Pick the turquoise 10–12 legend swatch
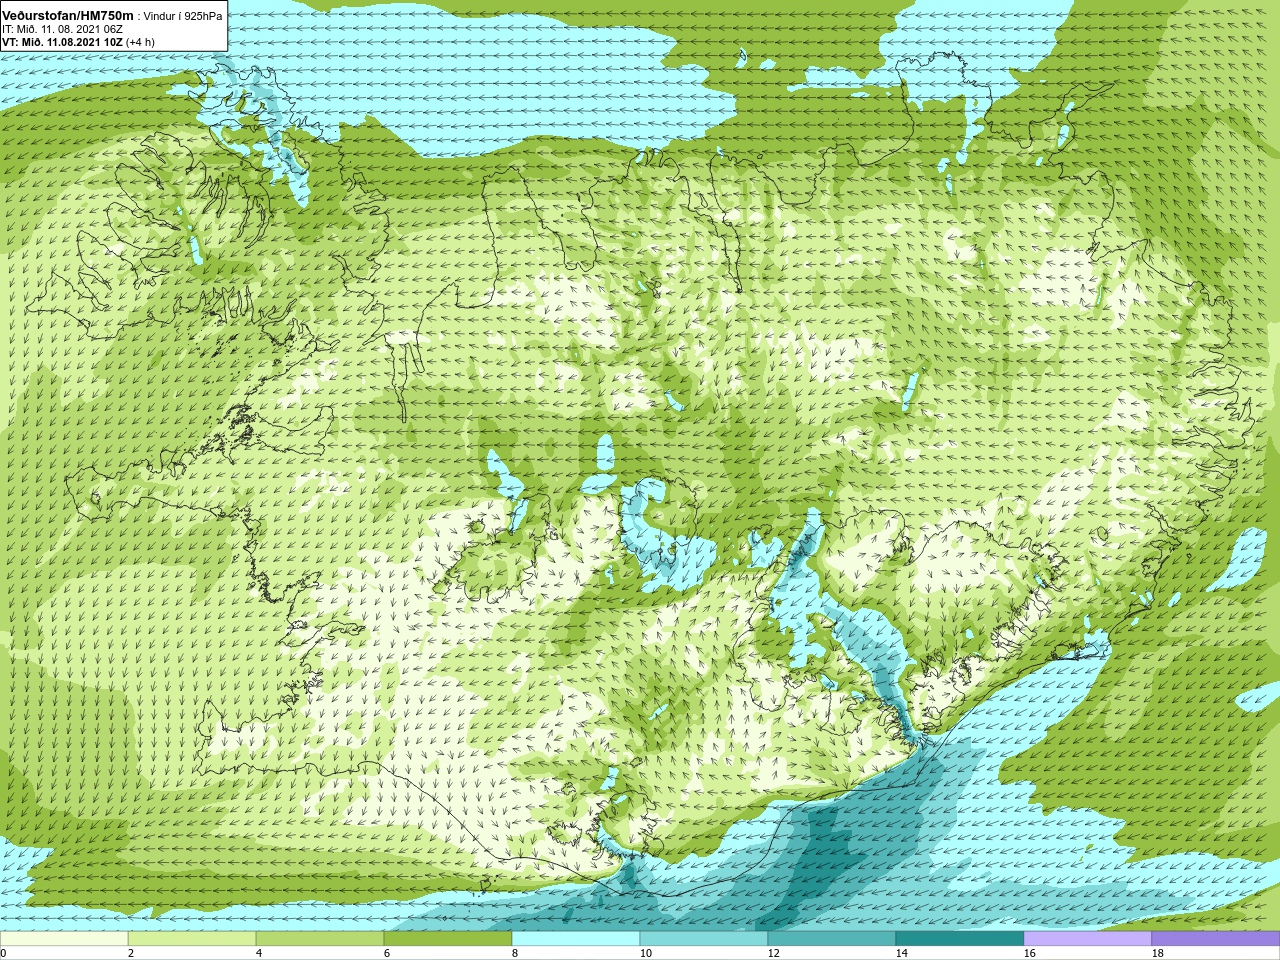Viewport: 1280px width, 960px height. tap(704, 939)
